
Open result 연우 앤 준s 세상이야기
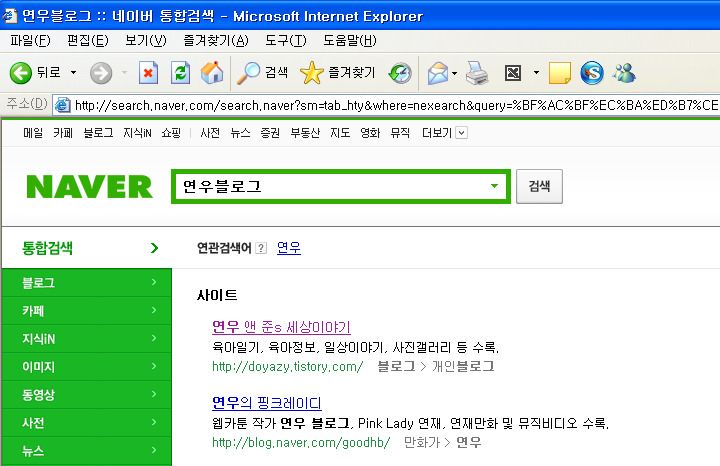point(281,327)
